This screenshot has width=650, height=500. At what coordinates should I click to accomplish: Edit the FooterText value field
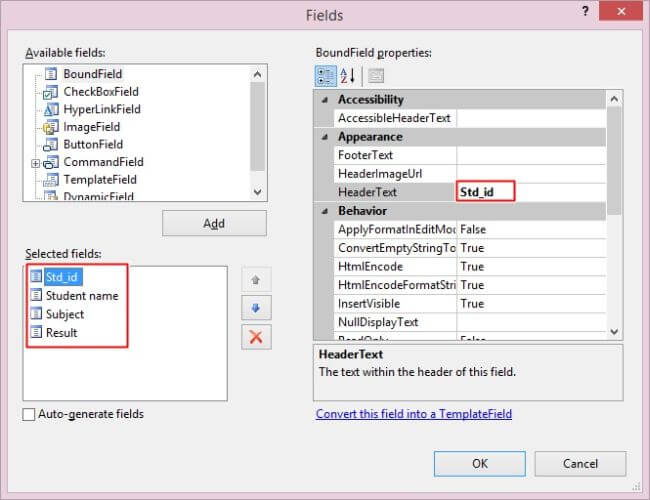tap(531, 155)
